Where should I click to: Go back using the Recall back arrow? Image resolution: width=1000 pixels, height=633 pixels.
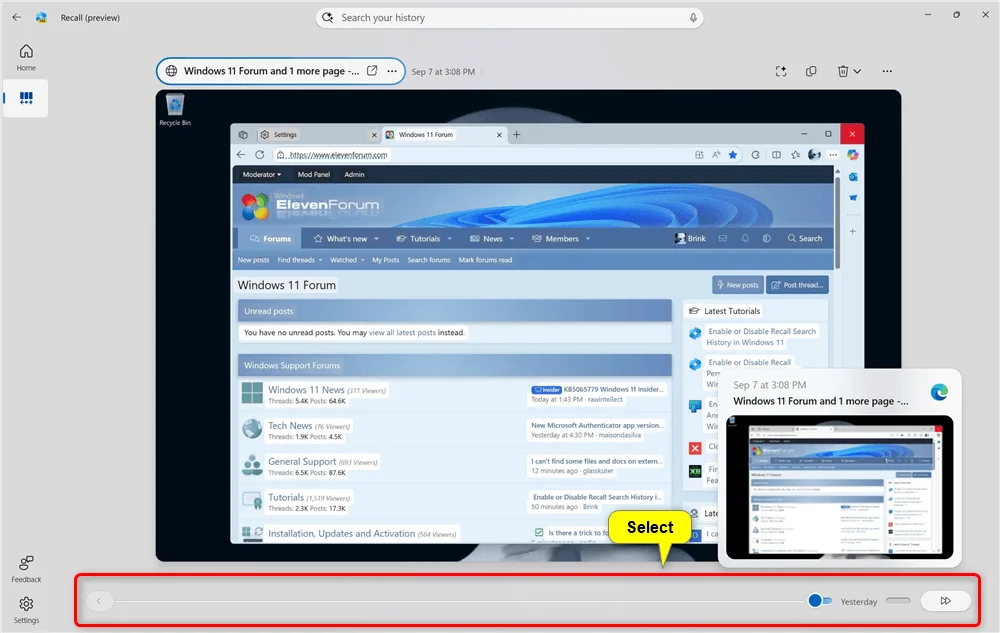[17, 18]
